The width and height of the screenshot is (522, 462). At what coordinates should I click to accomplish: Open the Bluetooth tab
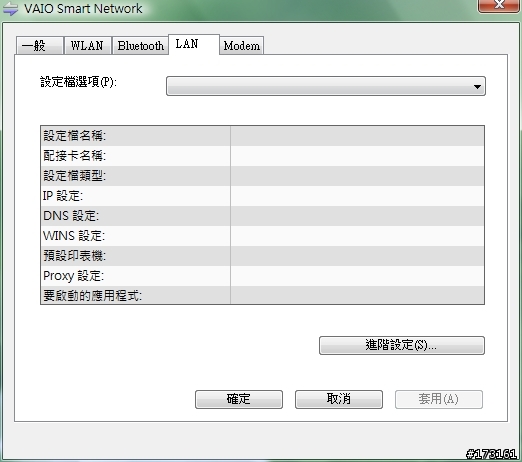pyautogui.click(x=140, y=46)
